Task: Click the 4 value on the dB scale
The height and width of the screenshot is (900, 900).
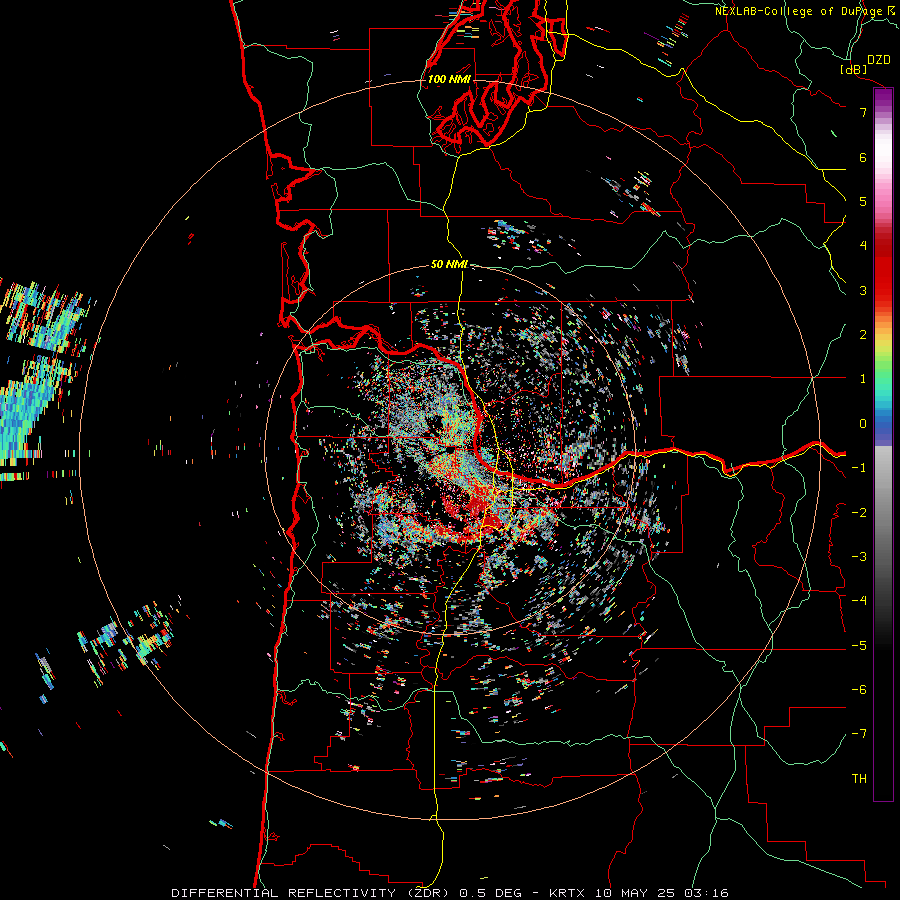Action: (863, 246)
